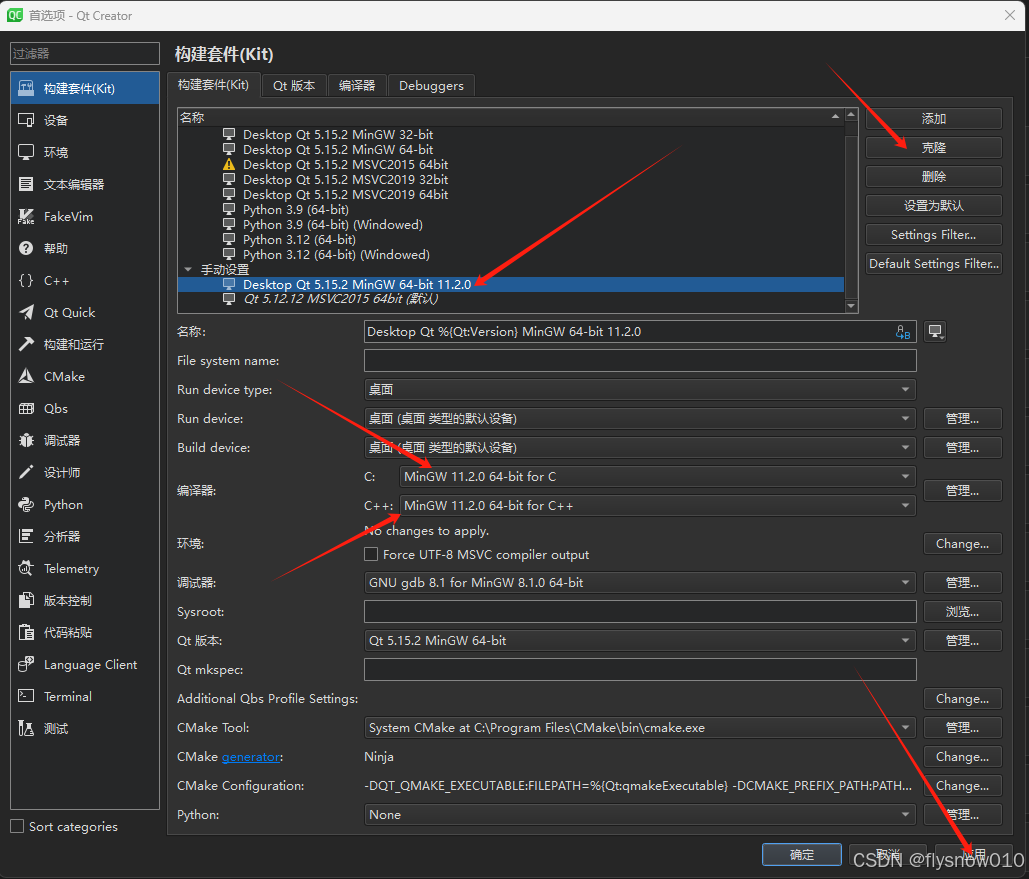This screenshot has width=1029, height=879.
Task: Click the 克隆 button
Action: point(933,147)
